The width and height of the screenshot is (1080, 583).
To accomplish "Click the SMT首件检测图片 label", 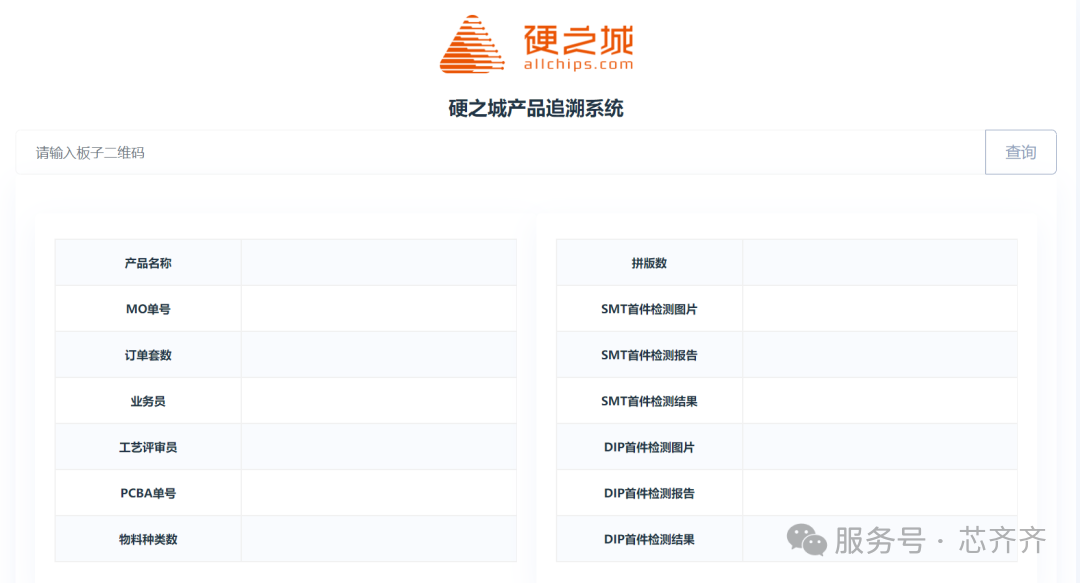I will click(650, 309).
